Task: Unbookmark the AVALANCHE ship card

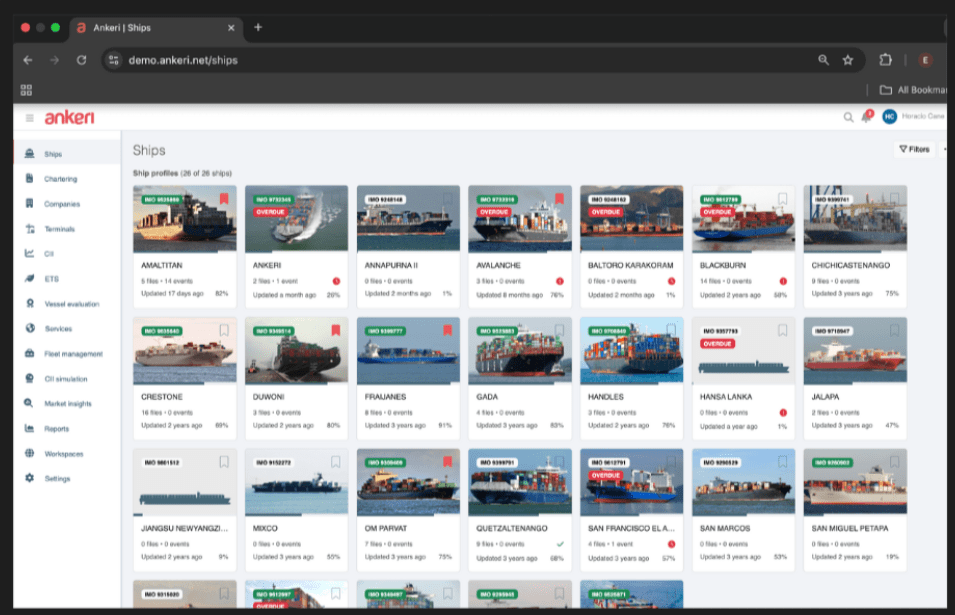Action: tap(561, 197)
